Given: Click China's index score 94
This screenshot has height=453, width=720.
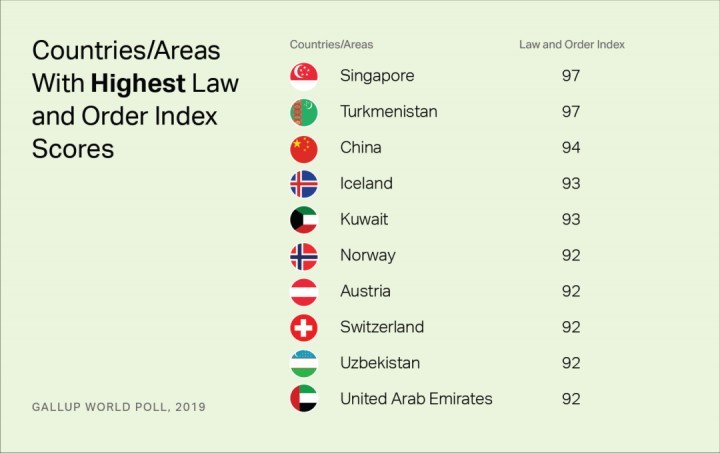Looking at the screenshot, I should click(571, 148).
